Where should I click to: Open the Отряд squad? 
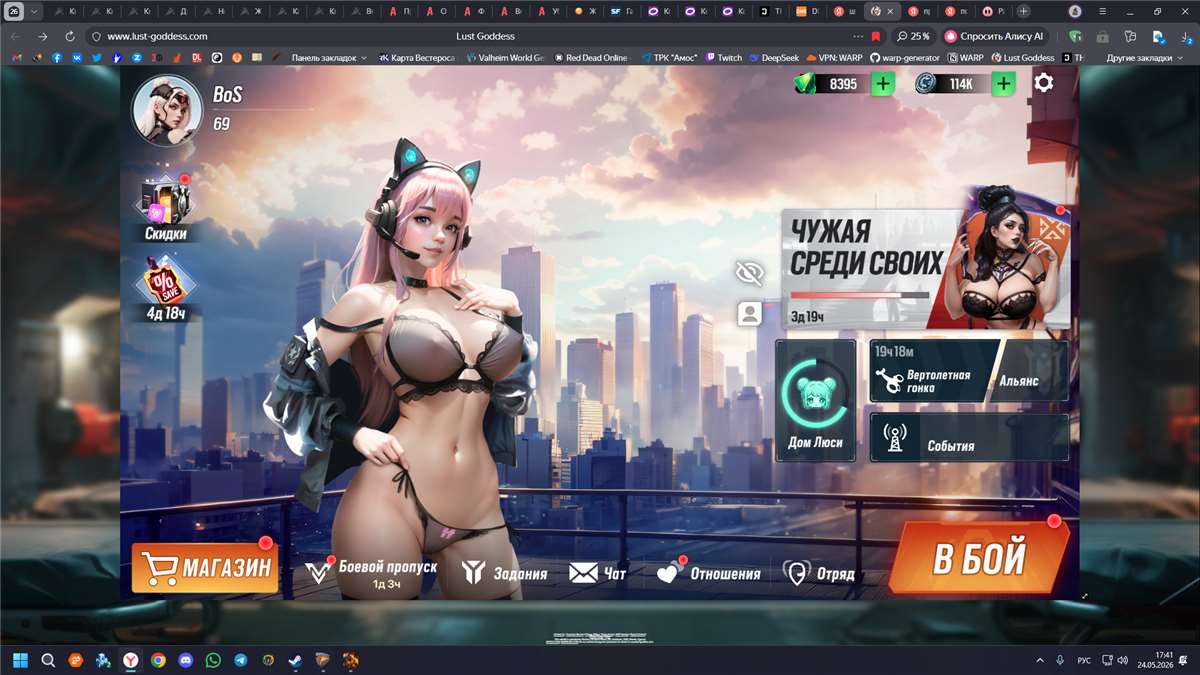pyautogui.click(x=819, y=573)
